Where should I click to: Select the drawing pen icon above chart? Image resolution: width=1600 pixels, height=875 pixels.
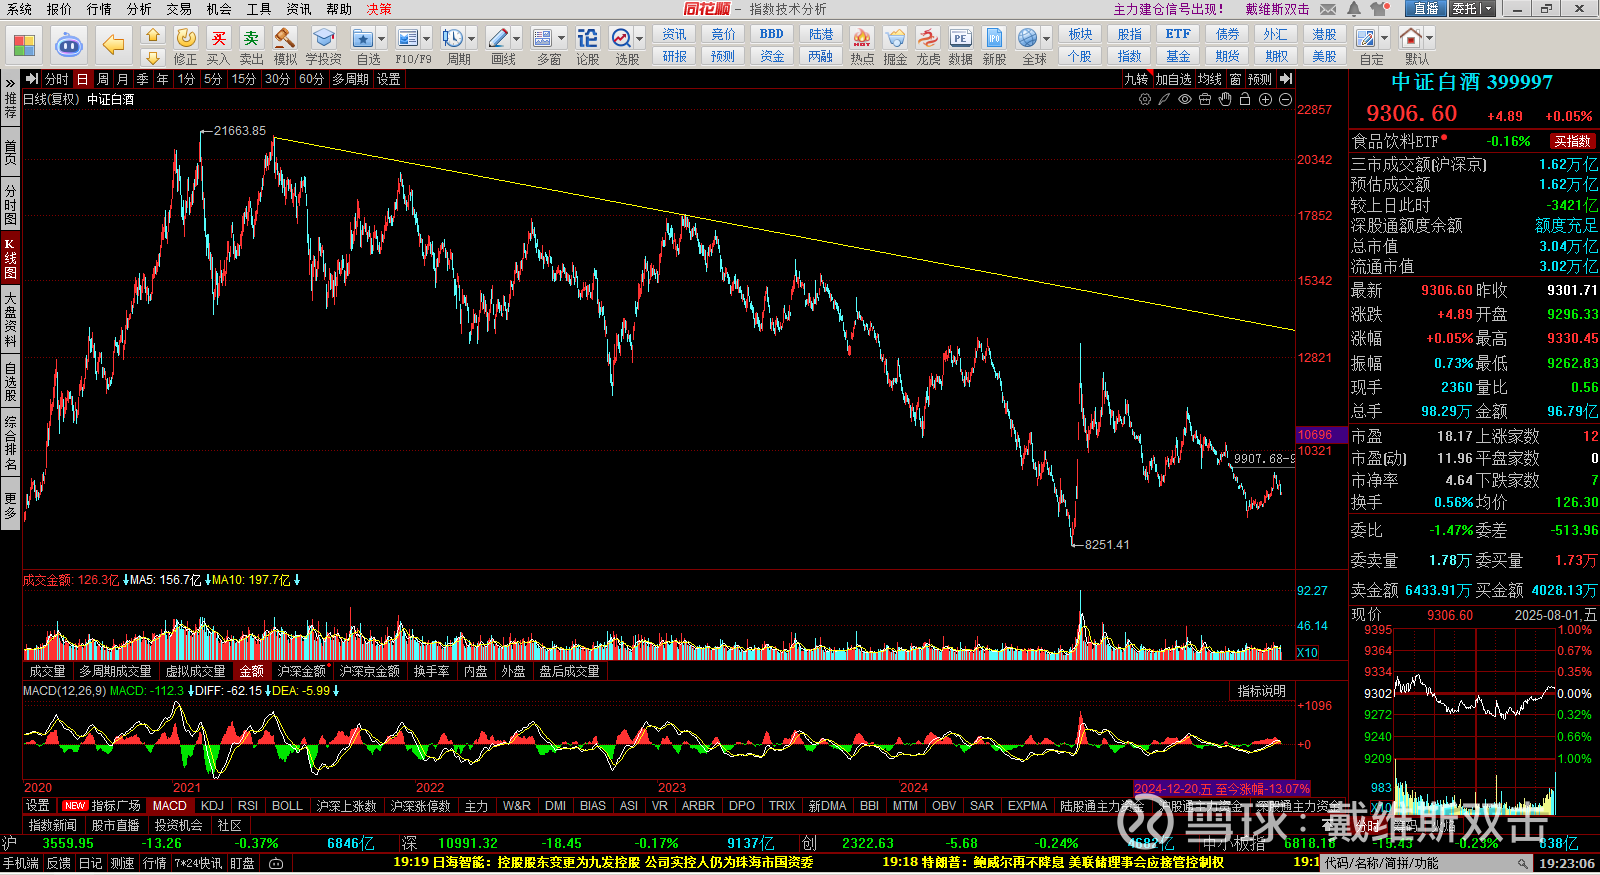(1165, 99)
